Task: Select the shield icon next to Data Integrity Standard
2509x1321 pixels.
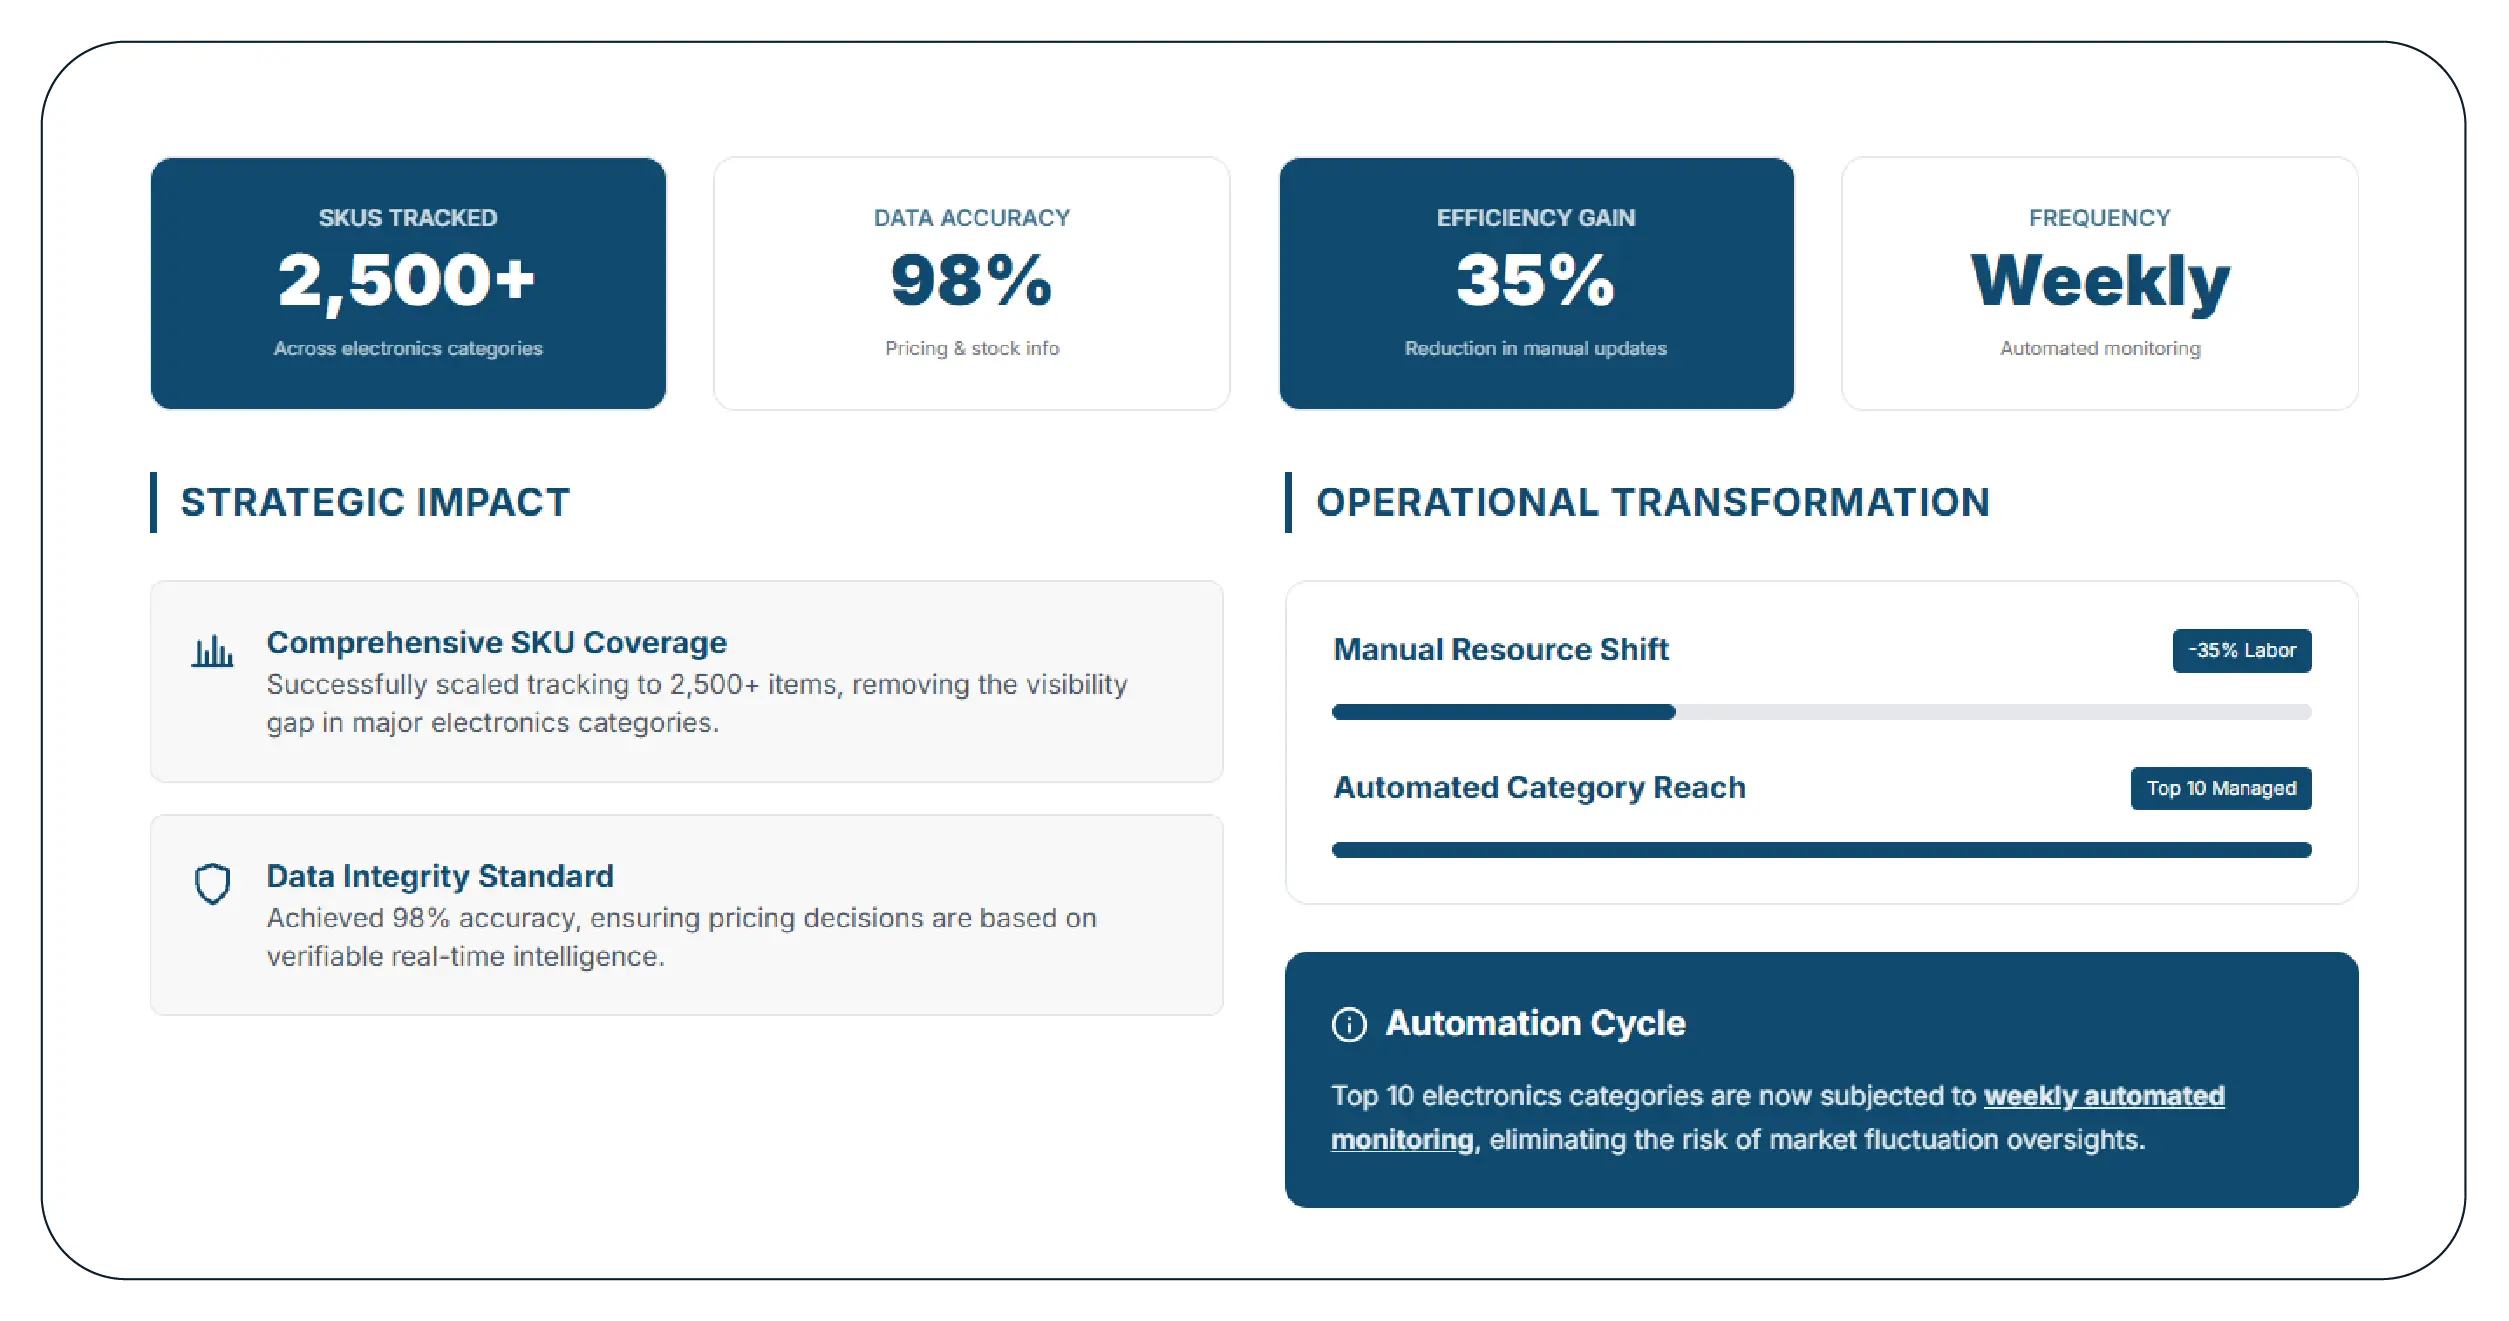Action: [x=212, y=885]
